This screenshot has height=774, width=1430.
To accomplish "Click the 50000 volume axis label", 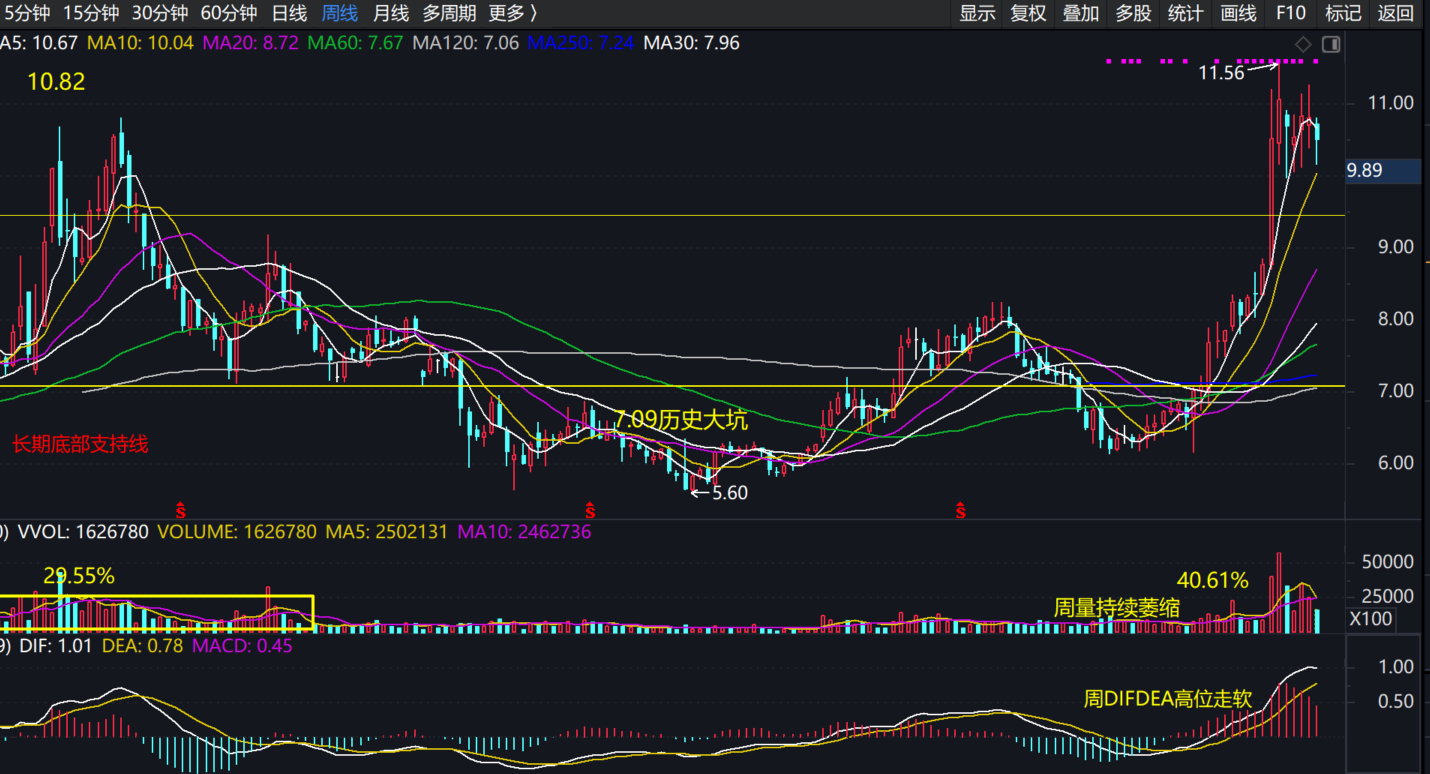I will [1388, 563].
